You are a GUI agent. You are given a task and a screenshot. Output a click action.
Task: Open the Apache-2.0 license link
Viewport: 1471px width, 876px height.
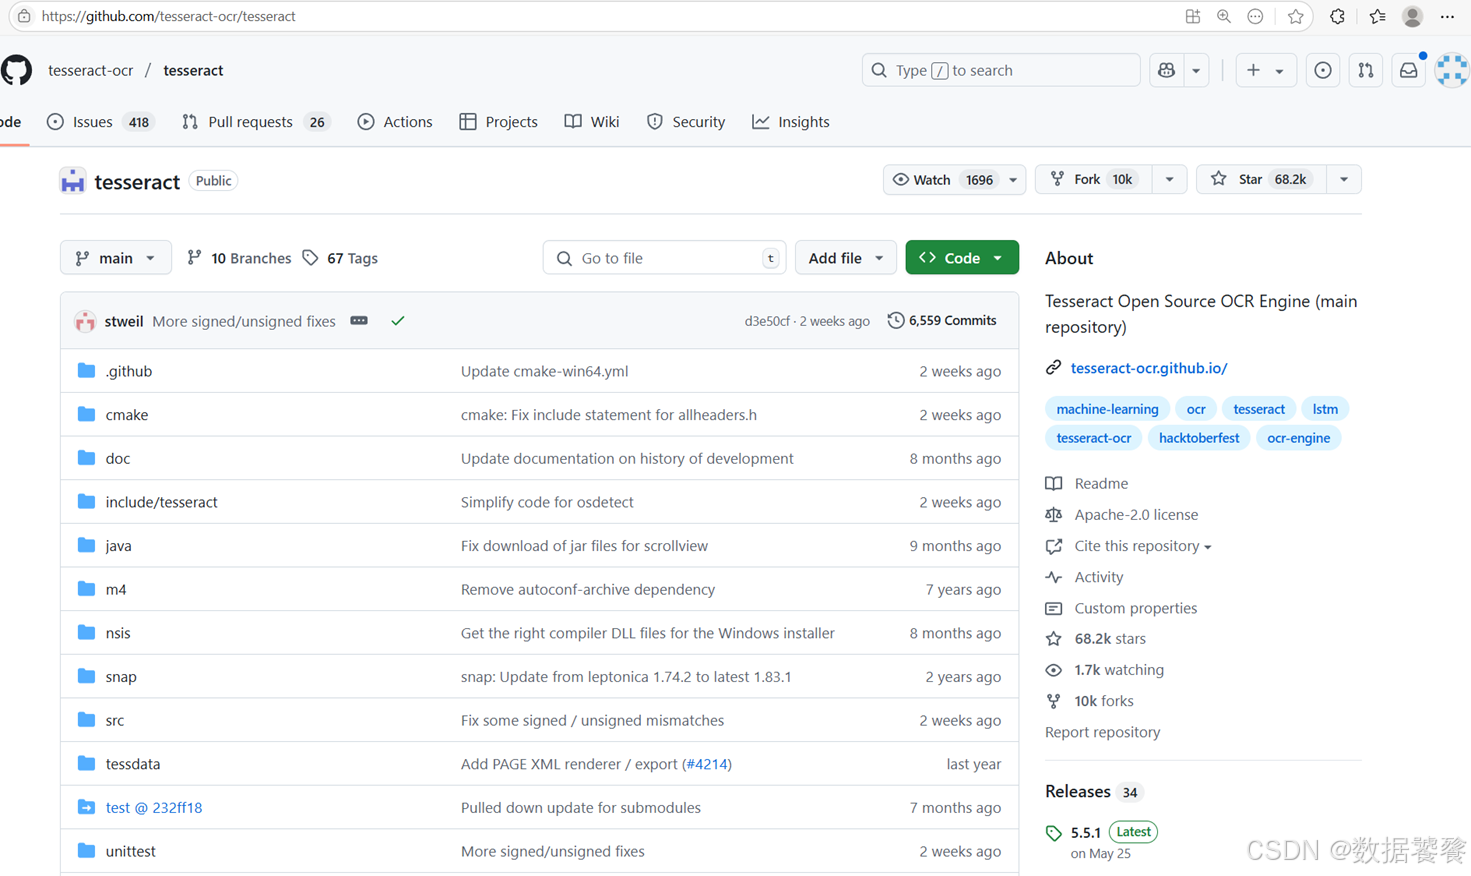point(1136,515)
